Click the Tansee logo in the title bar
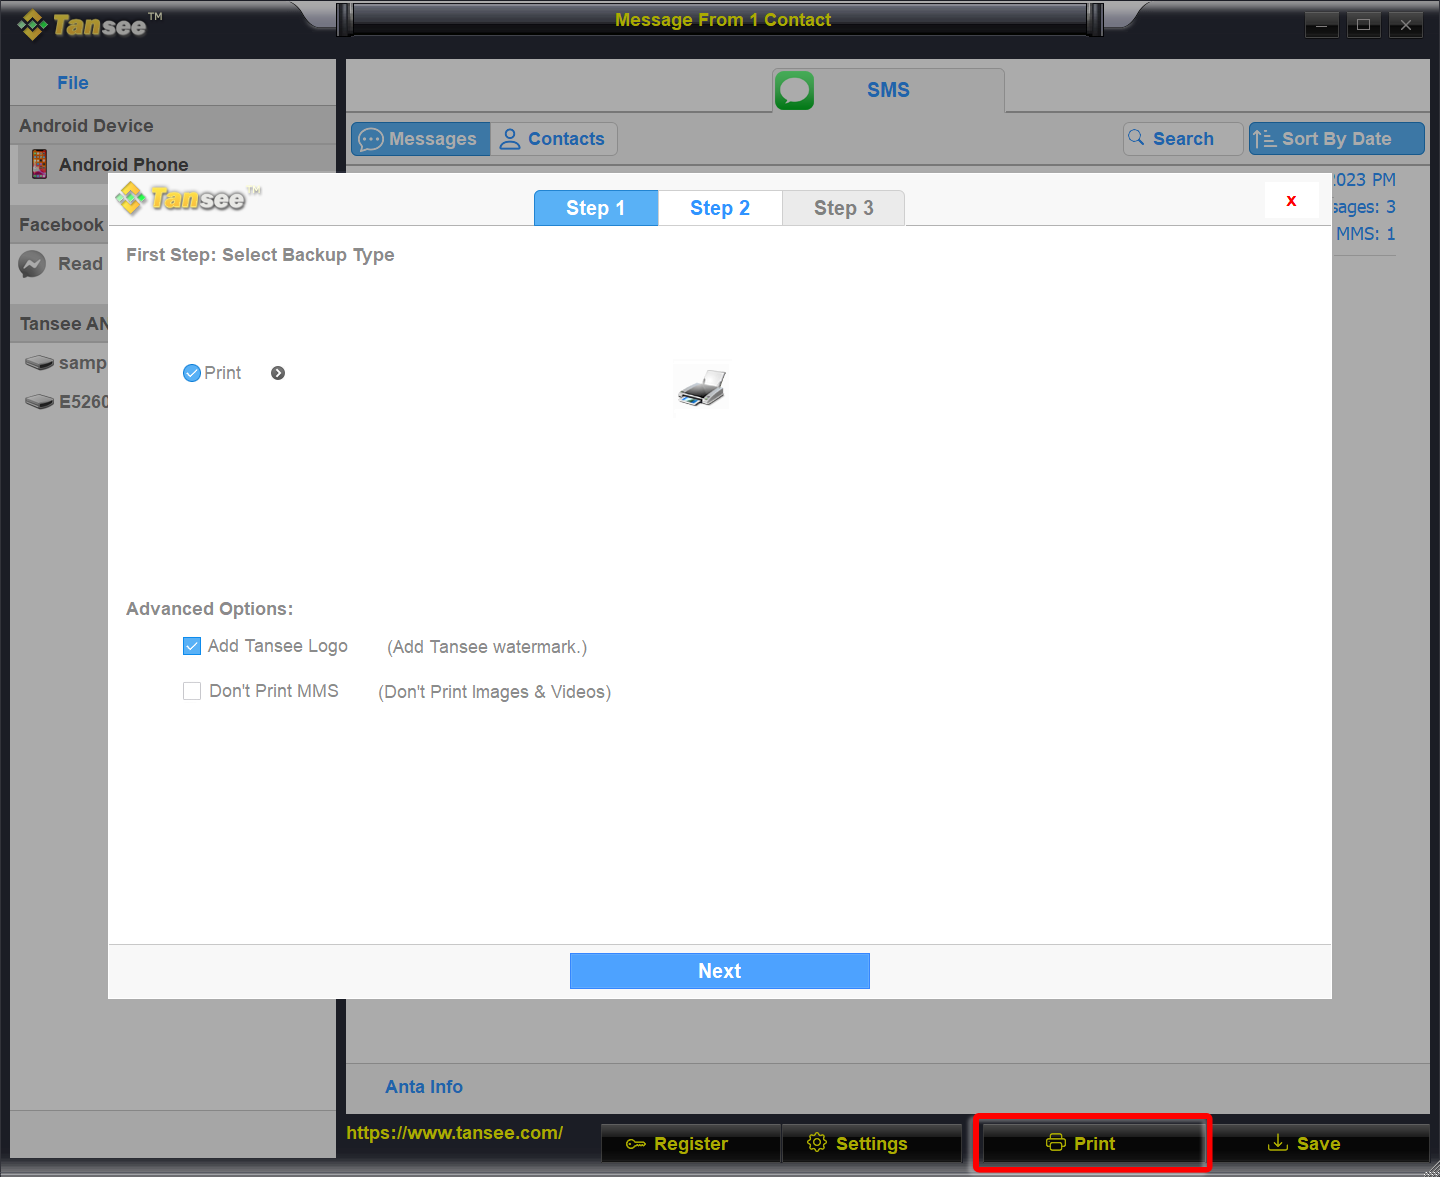The height and width of the screenshot is (1177, 1440). 89,25
